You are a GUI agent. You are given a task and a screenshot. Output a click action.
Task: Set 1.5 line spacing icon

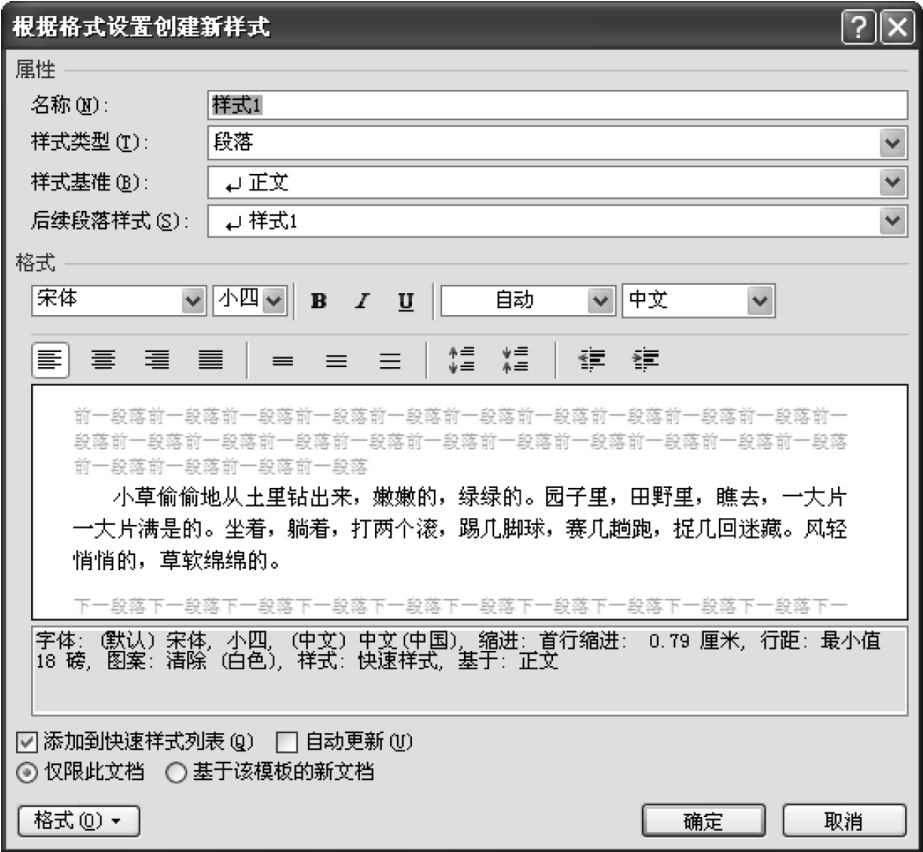click(x=336, y=360)
